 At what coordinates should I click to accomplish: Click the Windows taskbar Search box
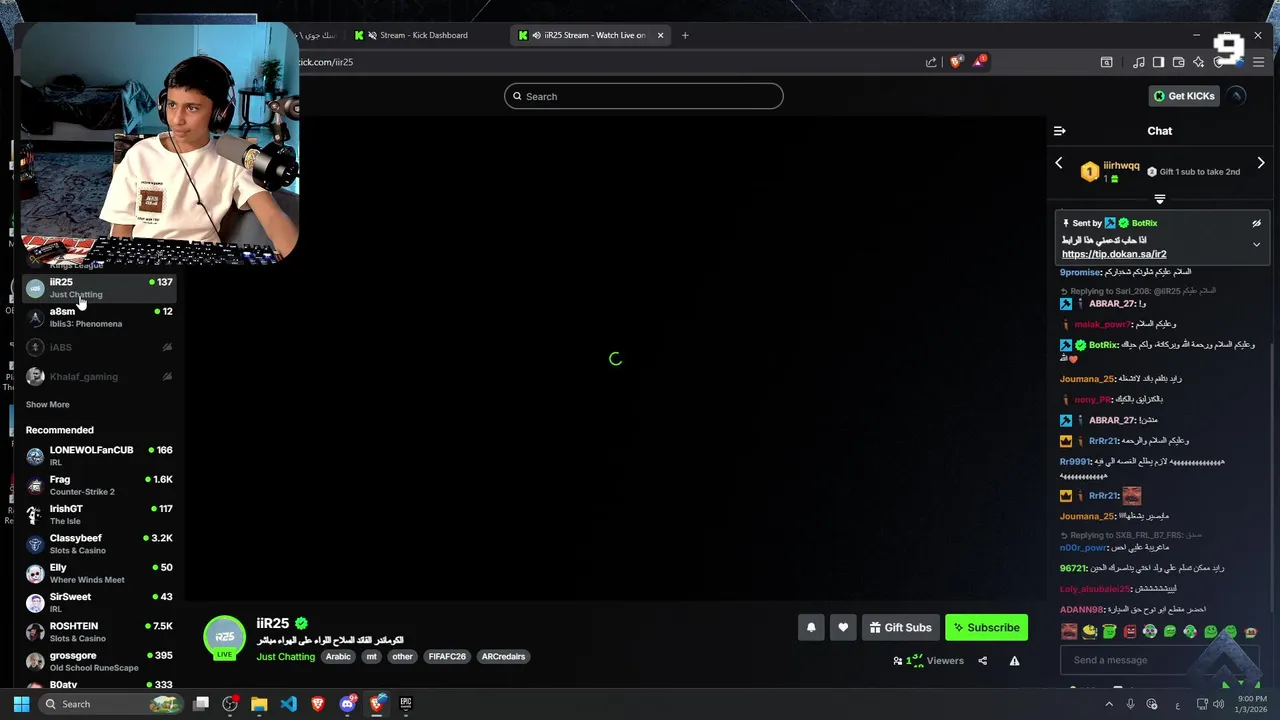click(110, 704)
